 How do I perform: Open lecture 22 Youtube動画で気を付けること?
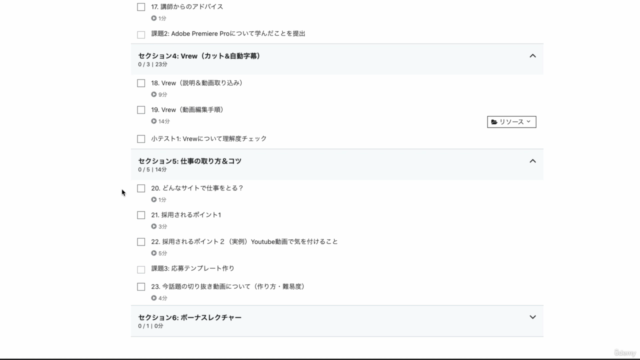pyautogui.click(x=244, y=242)
